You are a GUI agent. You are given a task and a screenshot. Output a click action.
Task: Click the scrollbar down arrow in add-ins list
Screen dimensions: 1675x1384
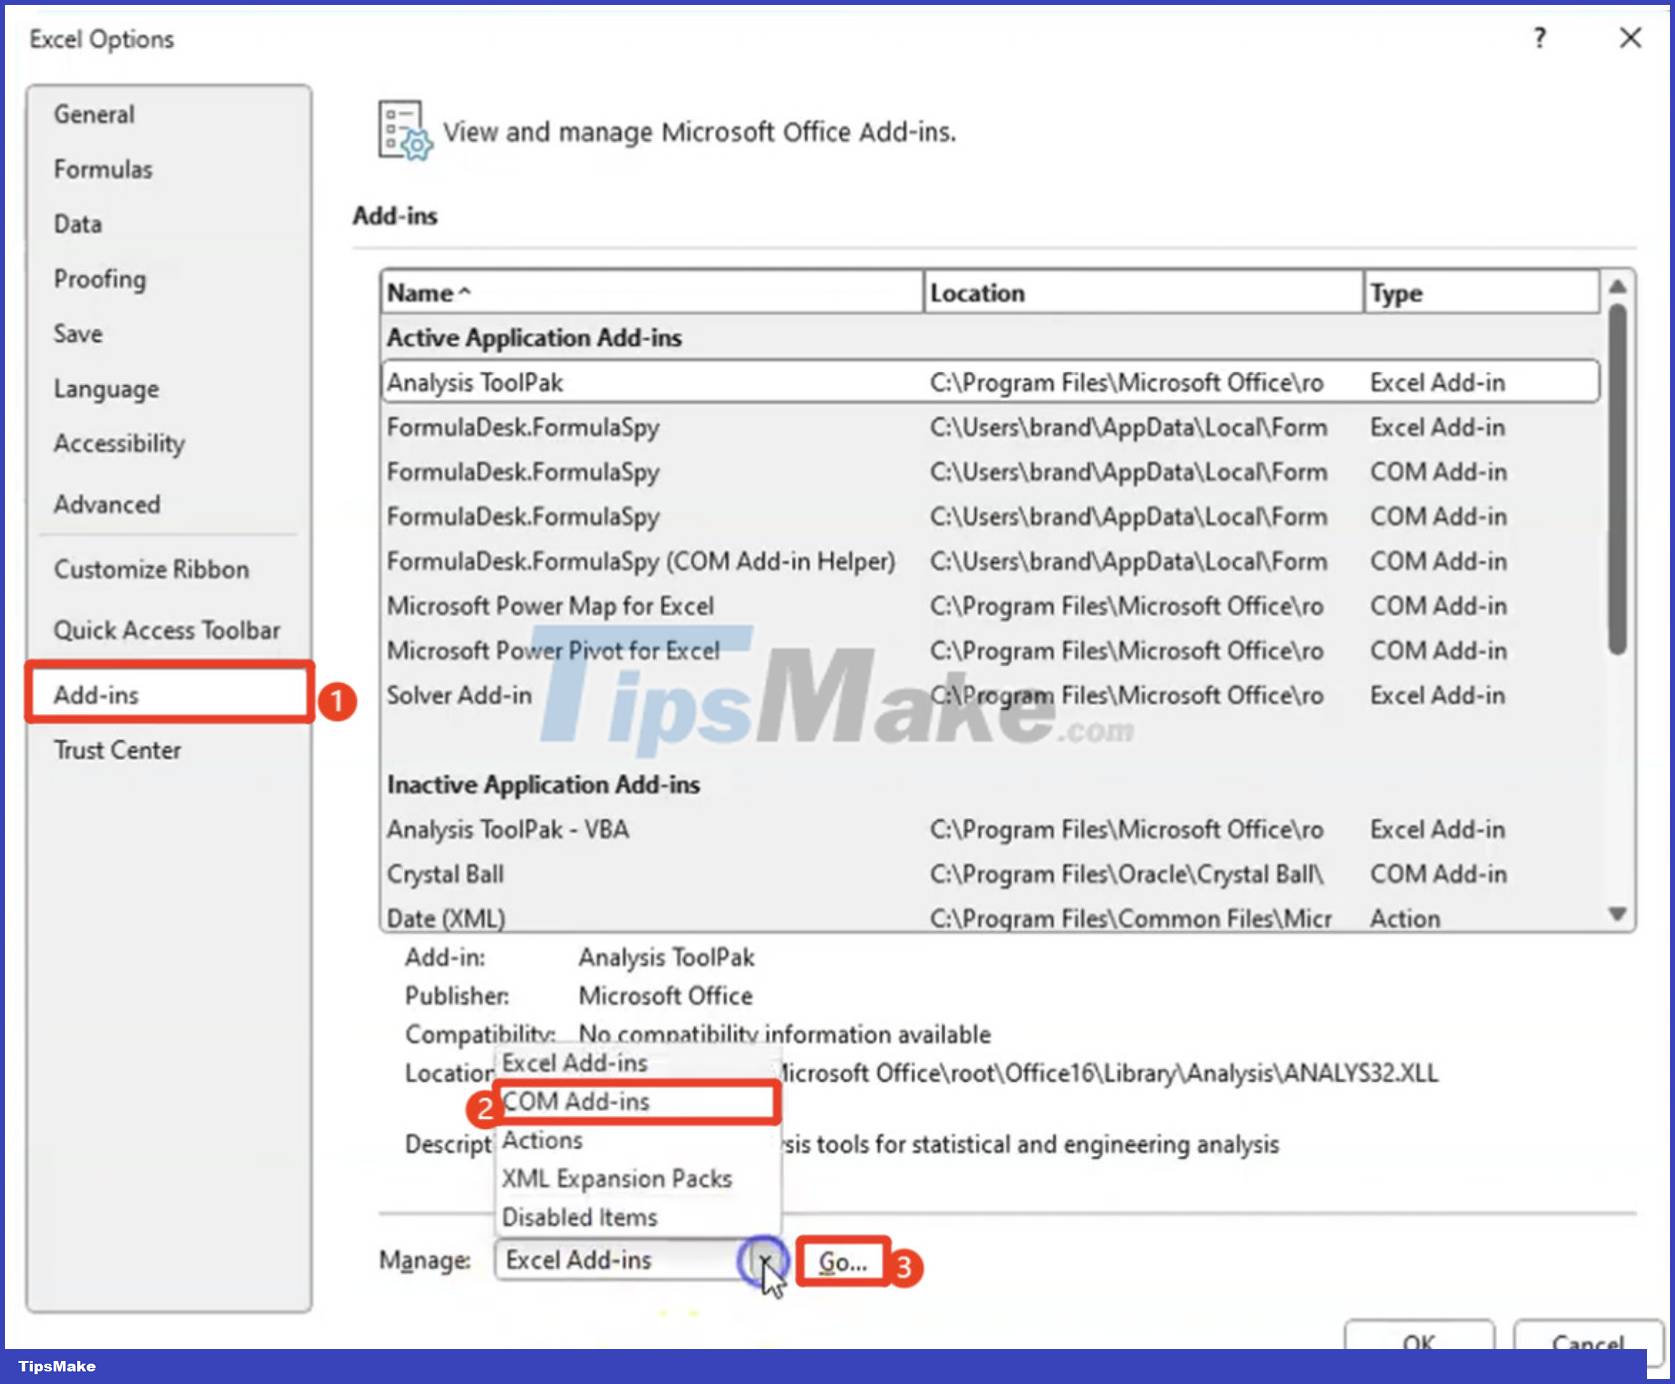point(1617,913)
